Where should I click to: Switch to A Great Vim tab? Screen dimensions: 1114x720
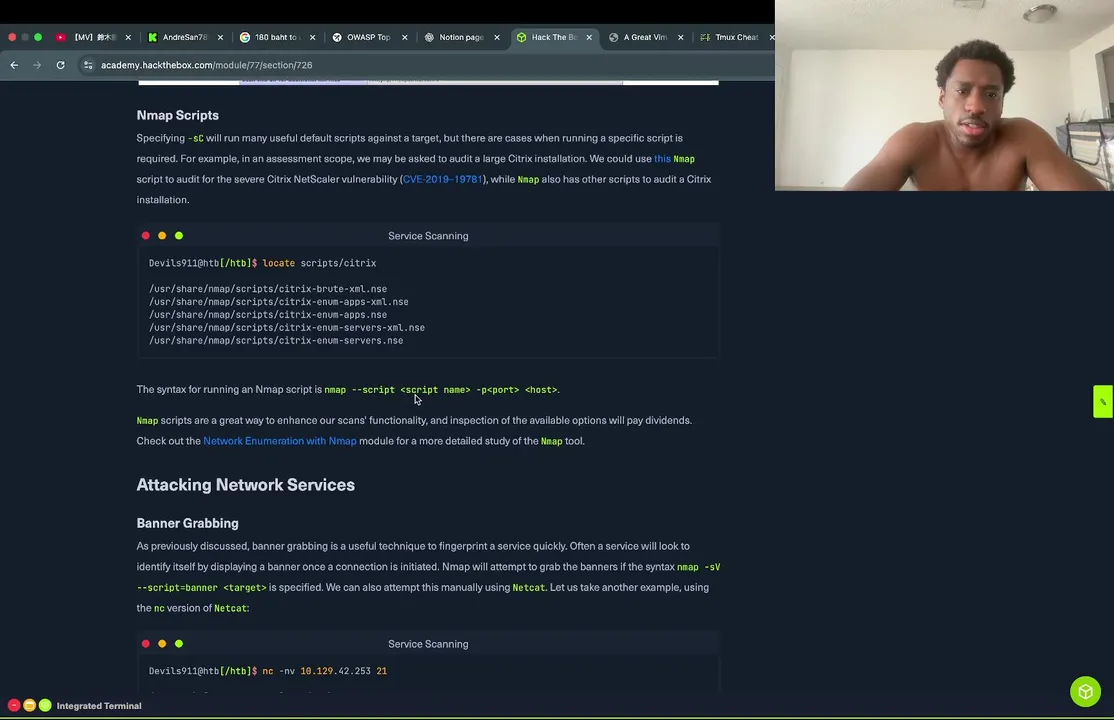(645, 37)
